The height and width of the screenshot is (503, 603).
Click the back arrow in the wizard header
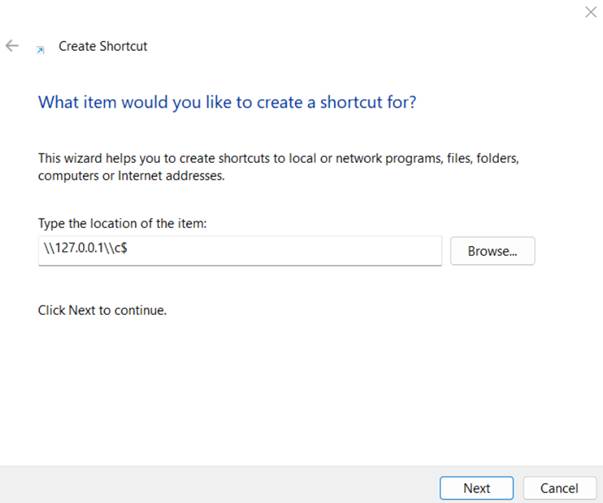(x=12, y=46)
